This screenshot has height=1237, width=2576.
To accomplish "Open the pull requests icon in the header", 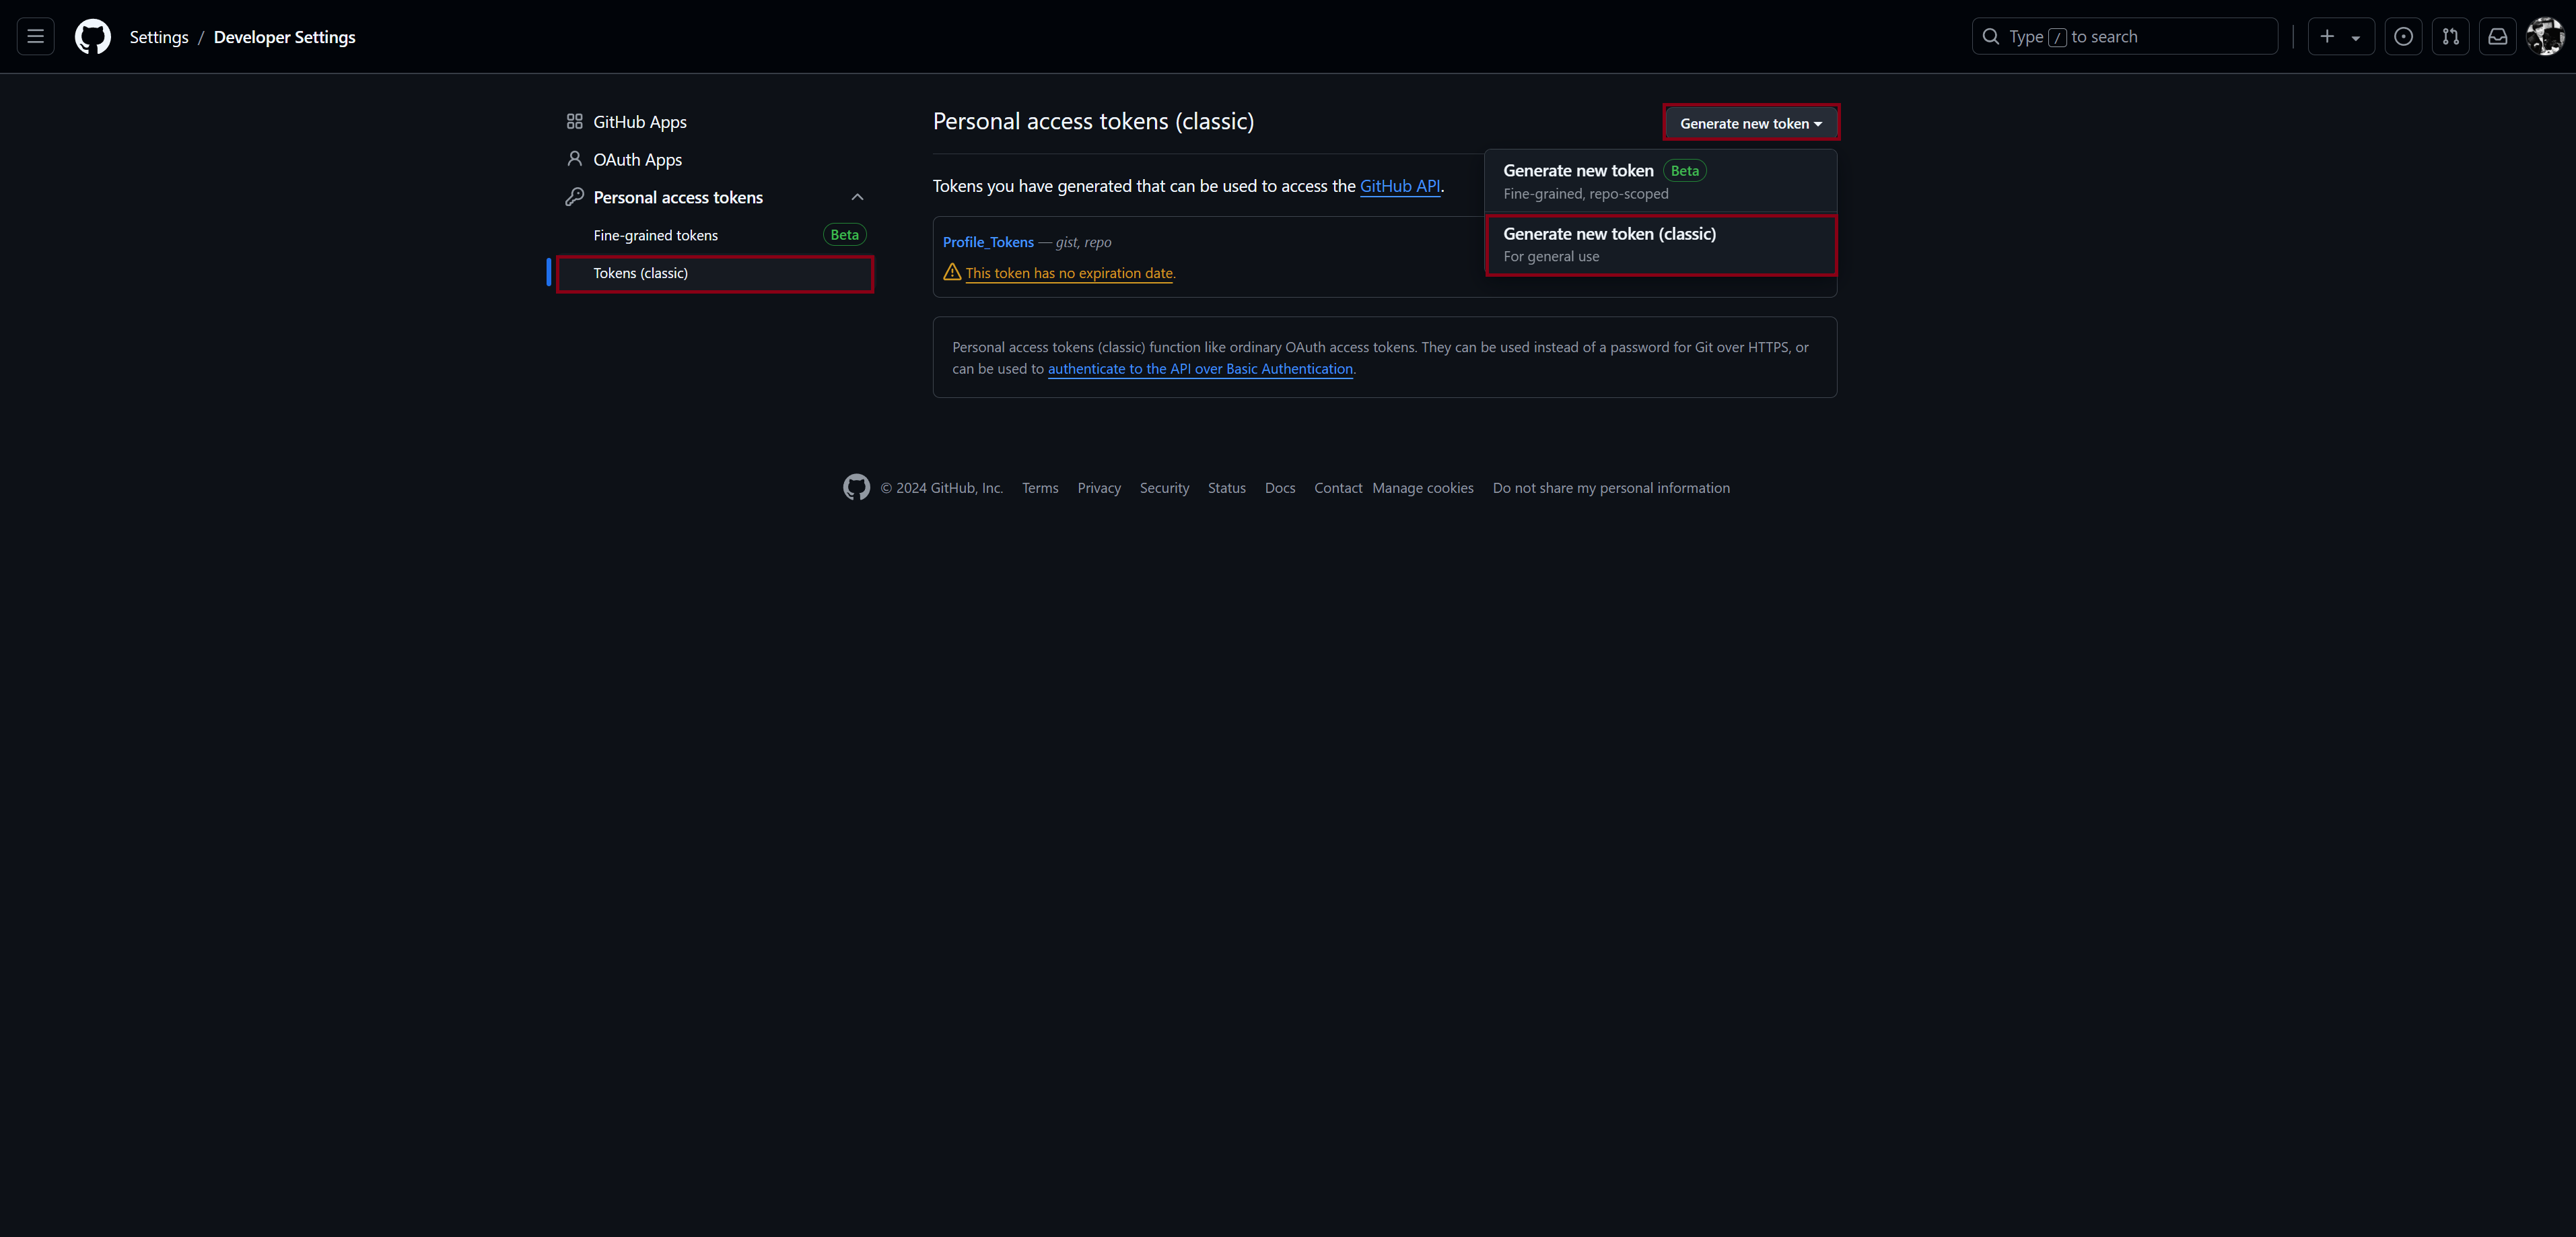I will click(x=2450, y=37).
